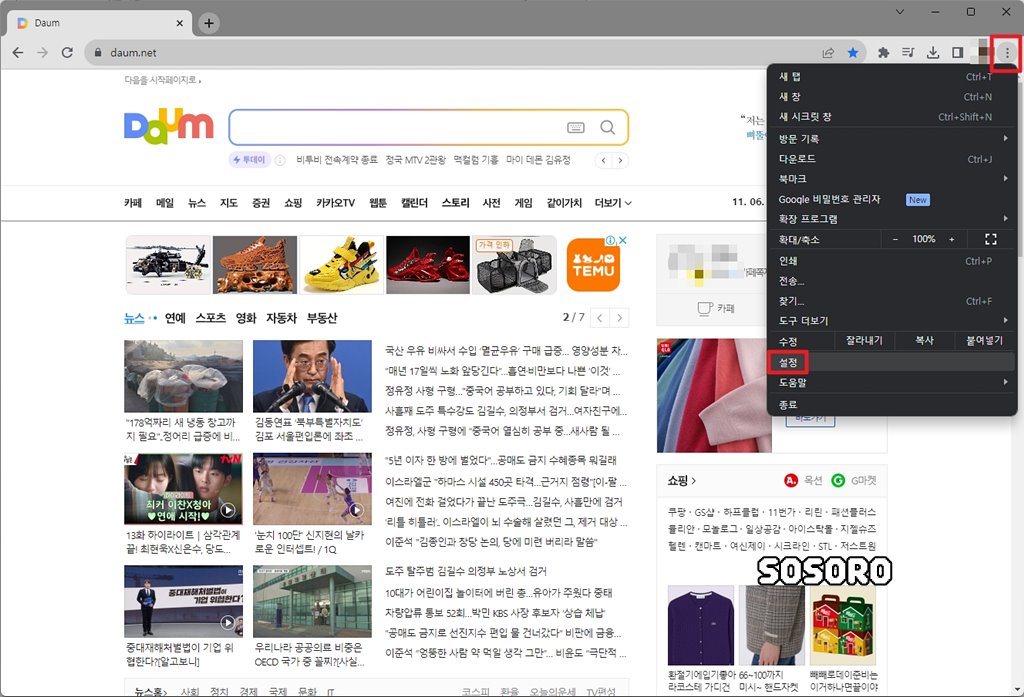Screen dimensions: 1024x697
Task: Click the 옥션 shopping link
Action: tap(803, 481)
